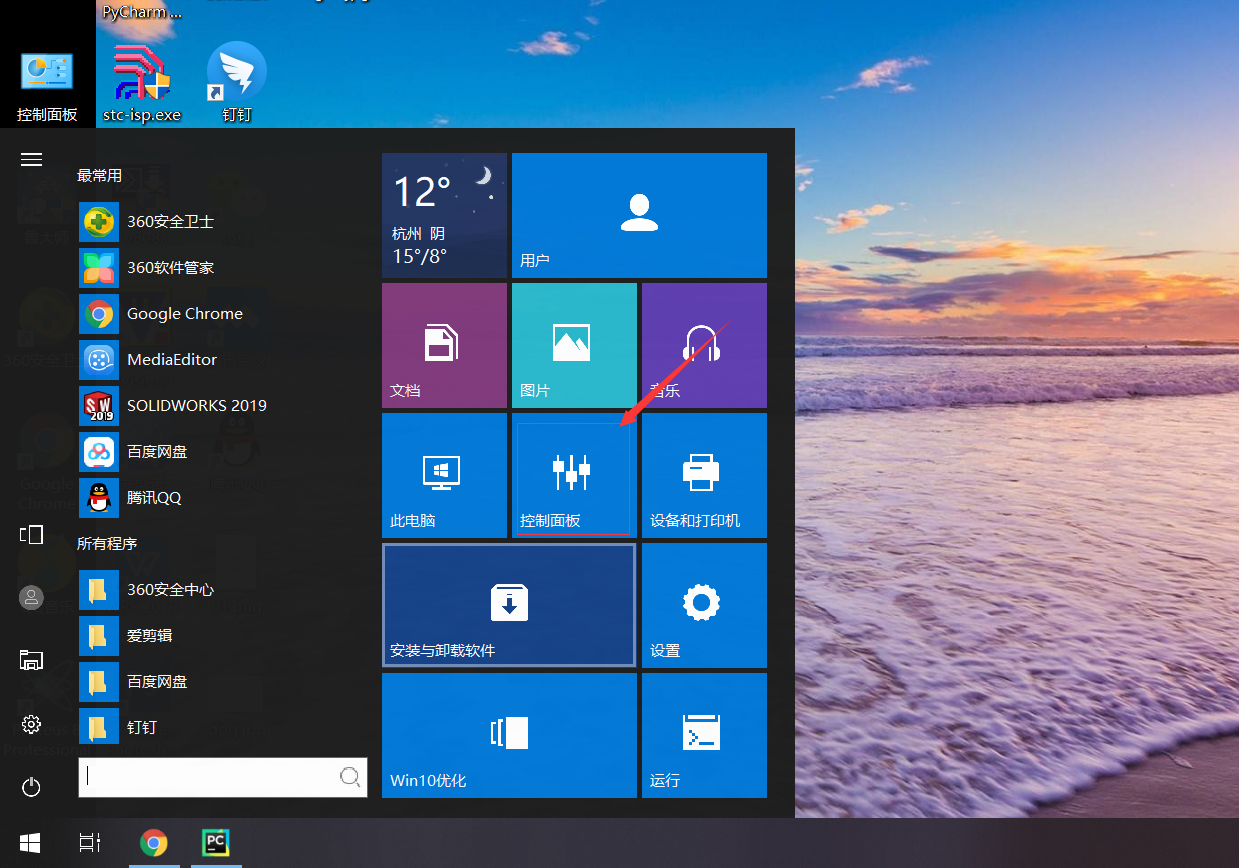1239x868 pixels.
Task: Switch to PyCharm on the taskbar
Action: (215, 843)
